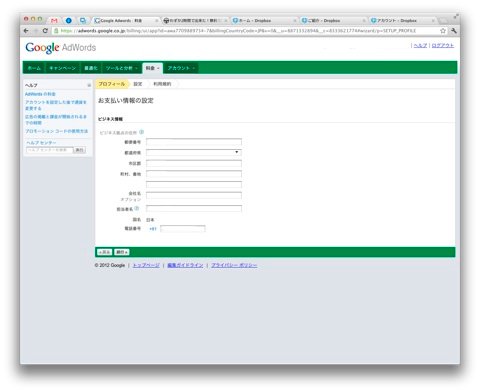Click the continue (続行) button in the green bar

coord(122,252)
